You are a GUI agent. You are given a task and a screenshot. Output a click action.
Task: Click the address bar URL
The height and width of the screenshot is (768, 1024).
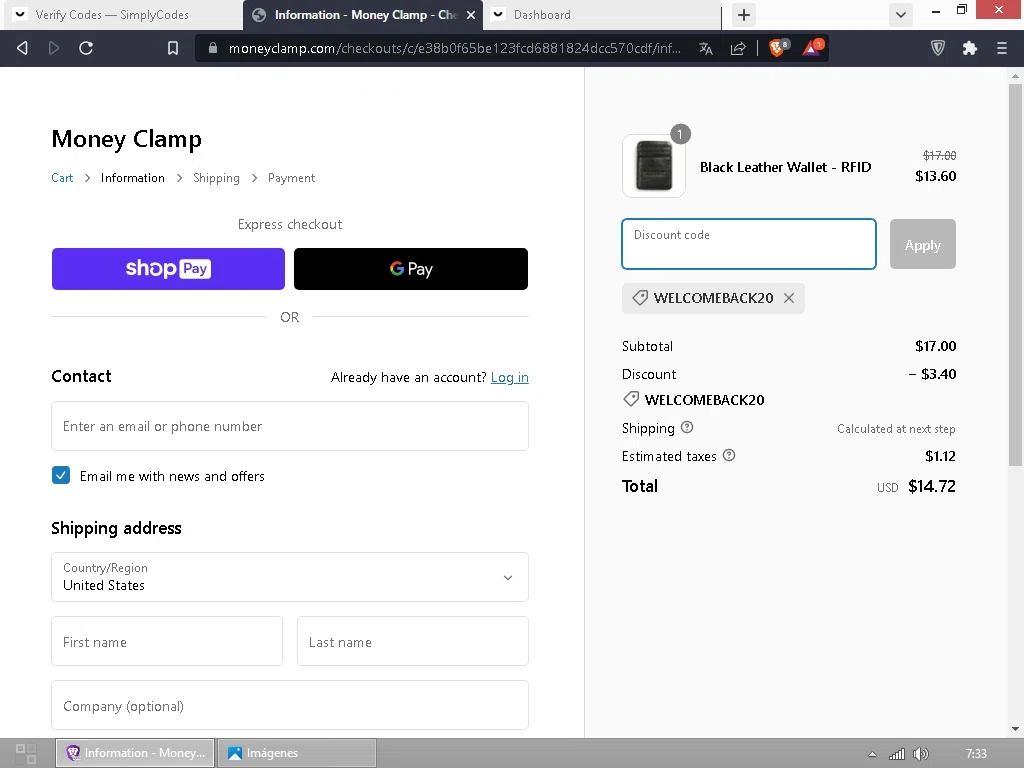pos(455,48)
